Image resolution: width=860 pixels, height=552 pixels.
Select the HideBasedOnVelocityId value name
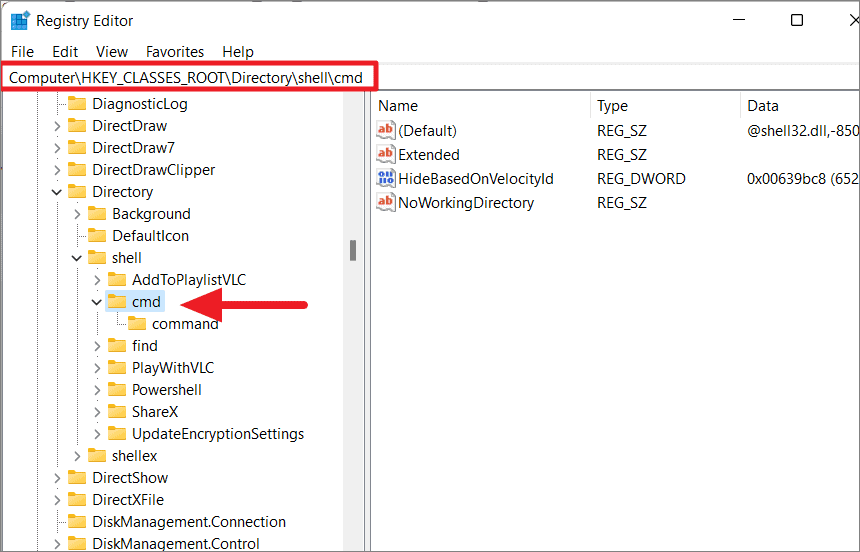tap(476, 179)
